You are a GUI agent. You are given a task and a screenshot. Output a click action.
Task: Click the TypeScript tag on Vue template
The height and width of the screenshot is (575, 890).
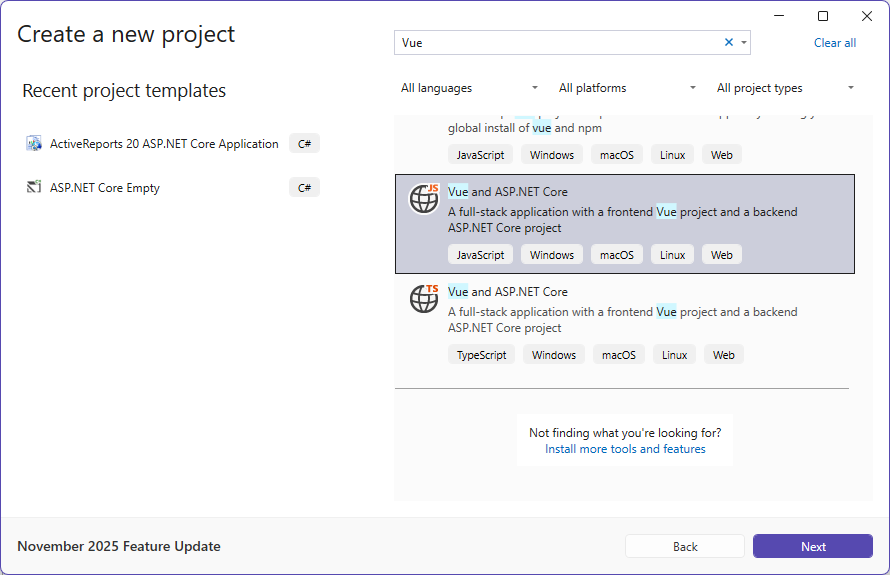481,355
